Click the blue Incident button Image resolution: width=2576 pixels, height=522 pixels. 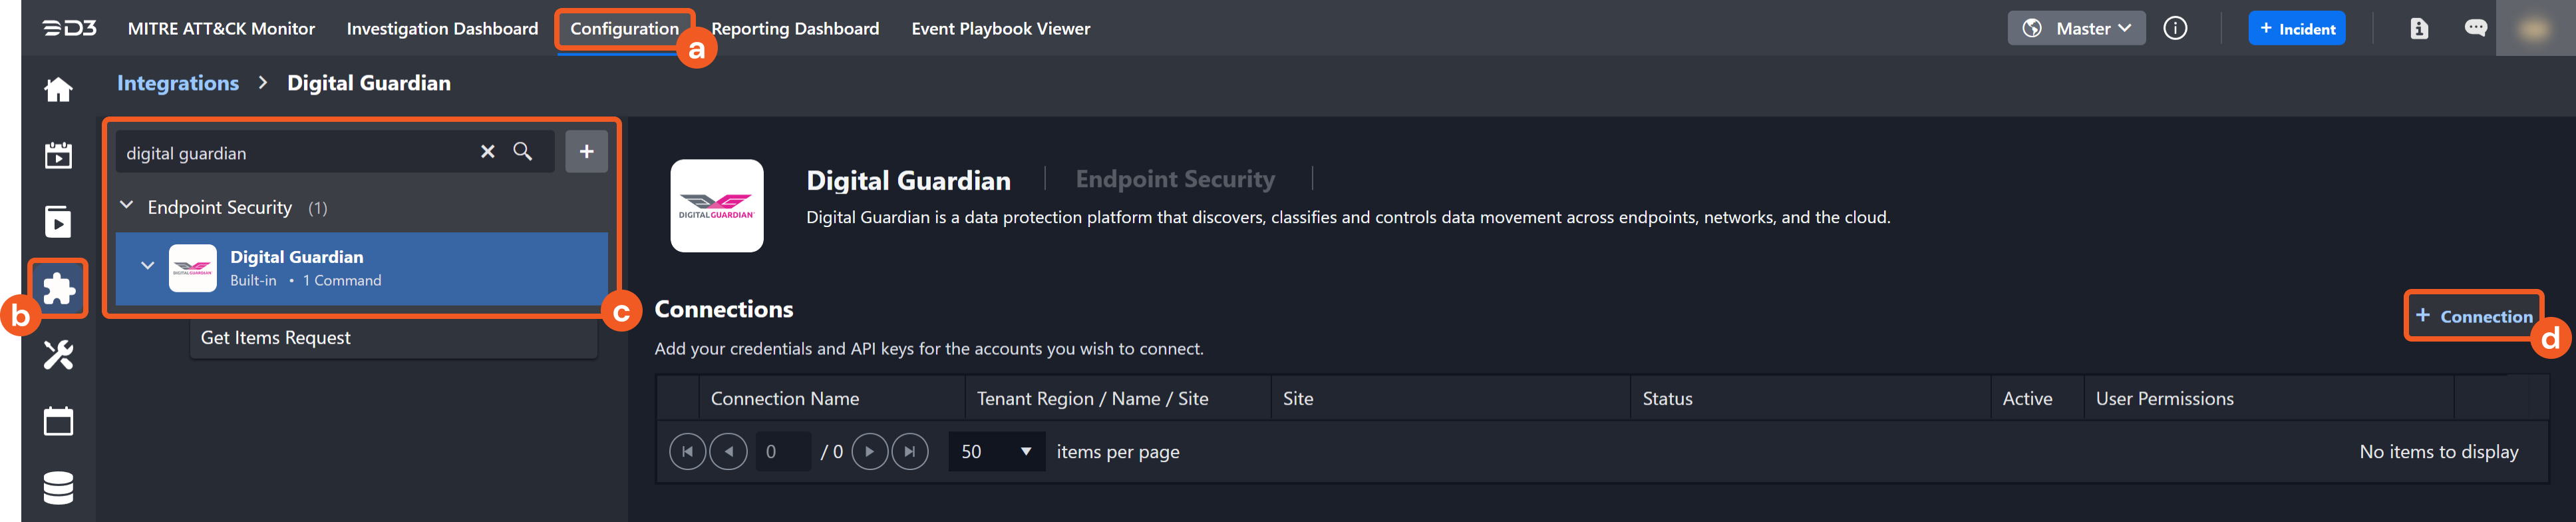point(2296,28)
